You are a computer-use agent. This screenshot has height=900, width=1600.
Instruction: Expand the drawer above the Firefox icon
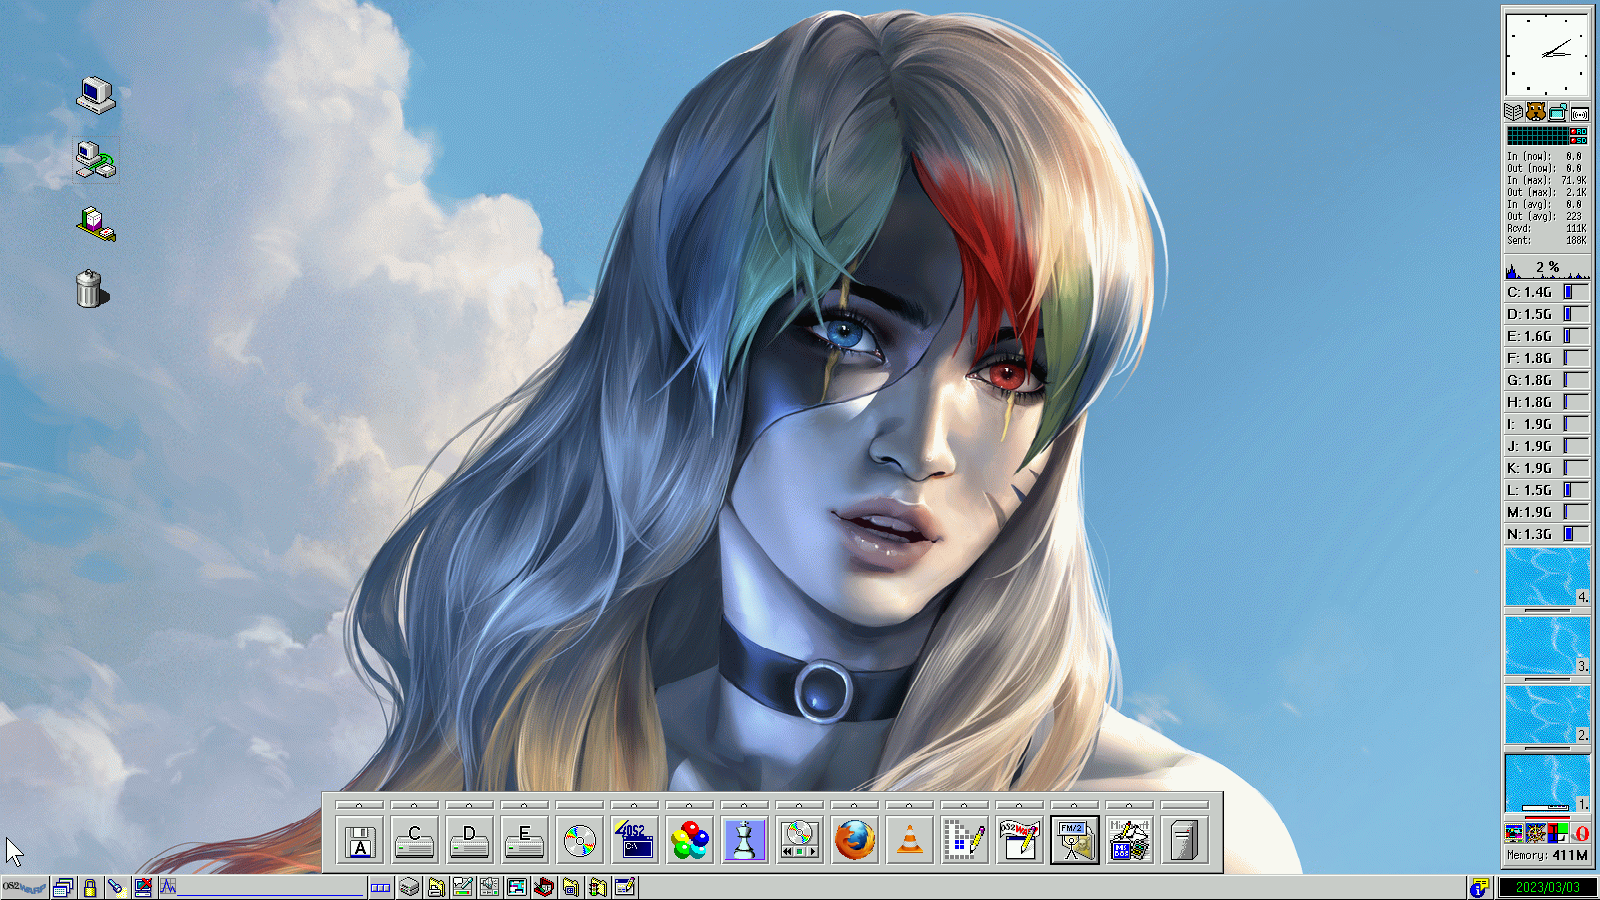click(854, 804)
